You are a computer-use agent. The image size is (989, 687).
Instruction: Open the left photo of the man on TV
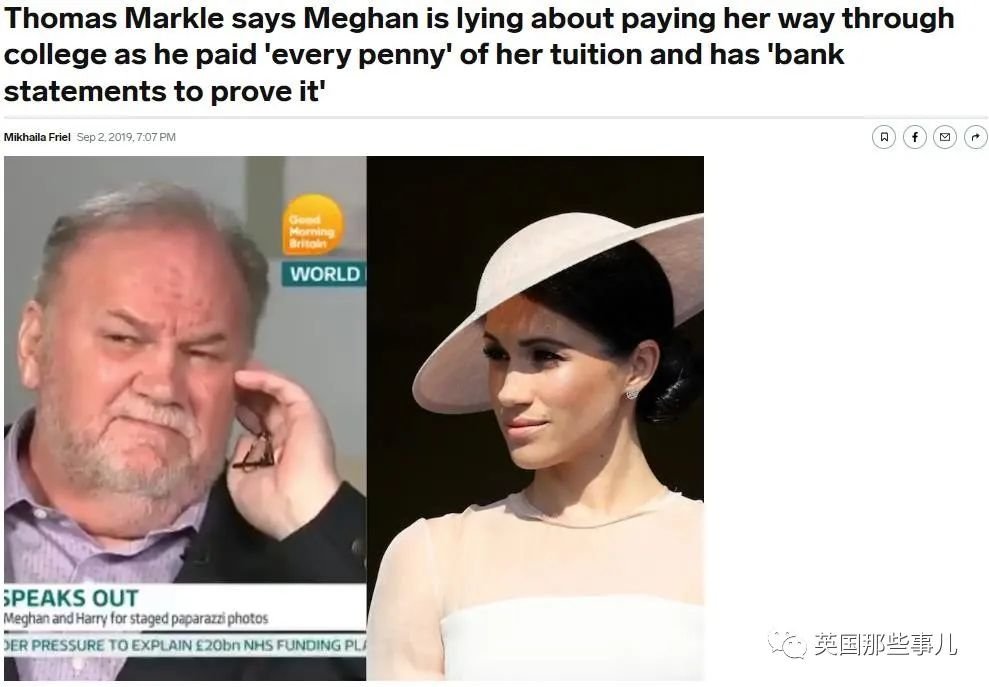(185, 418)
